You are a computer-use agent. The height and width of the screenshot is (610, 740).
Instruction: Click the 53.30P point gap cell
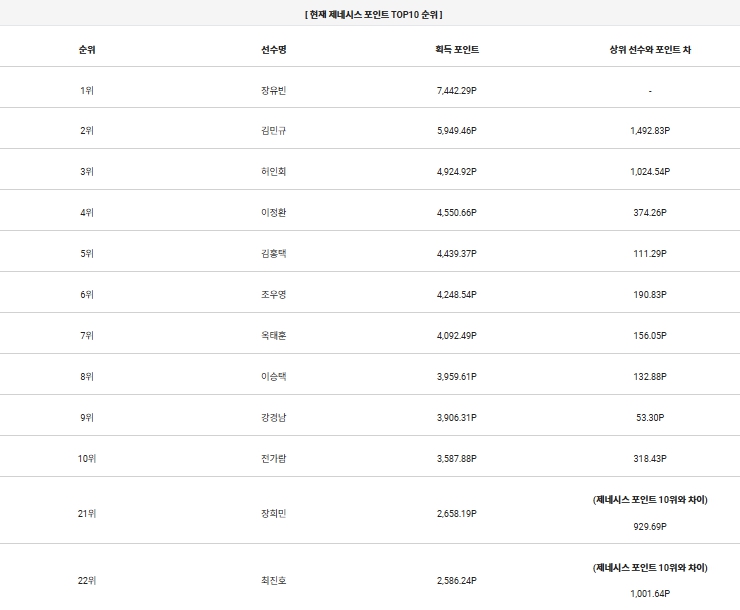(650, 417)
